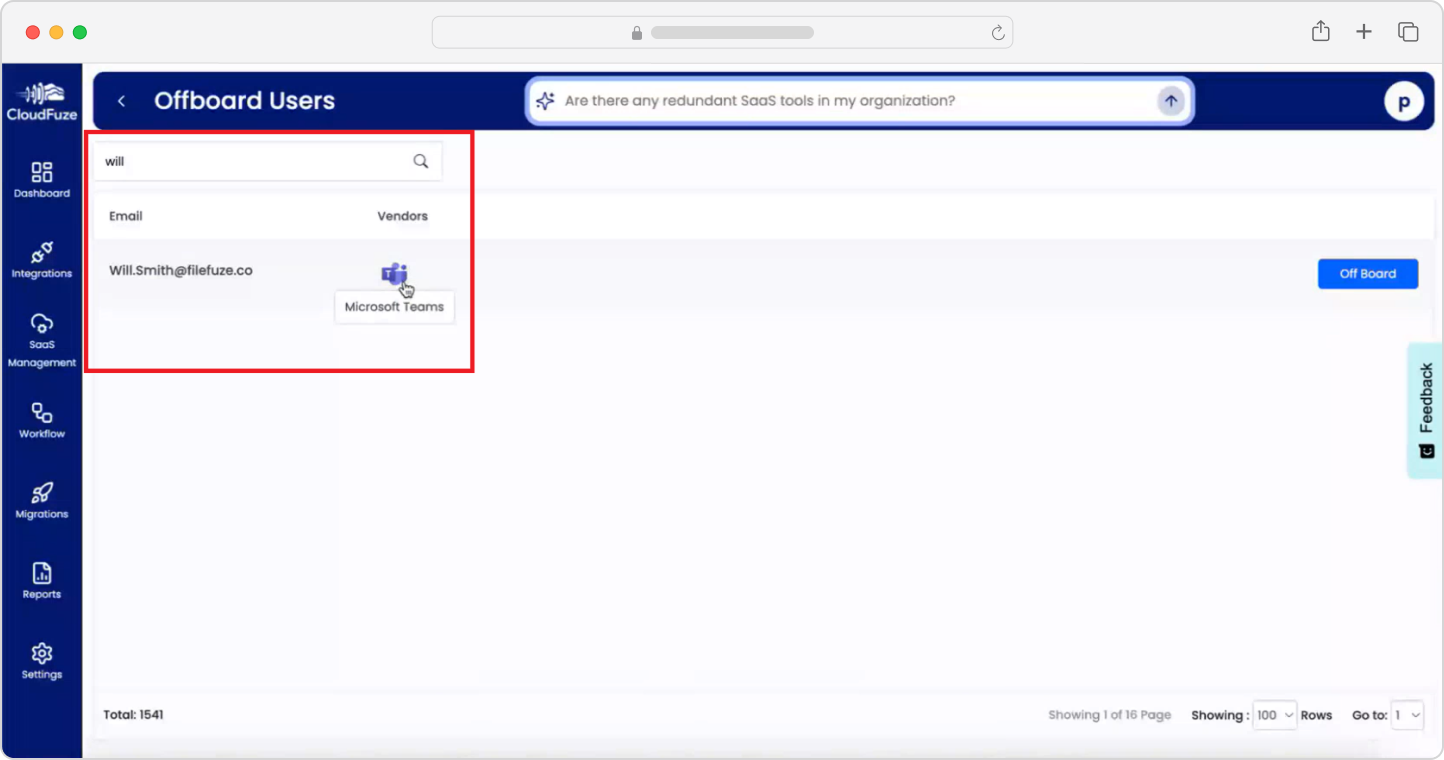Click the Email column header
1444x760 pixels.
(x=126, y=216)
